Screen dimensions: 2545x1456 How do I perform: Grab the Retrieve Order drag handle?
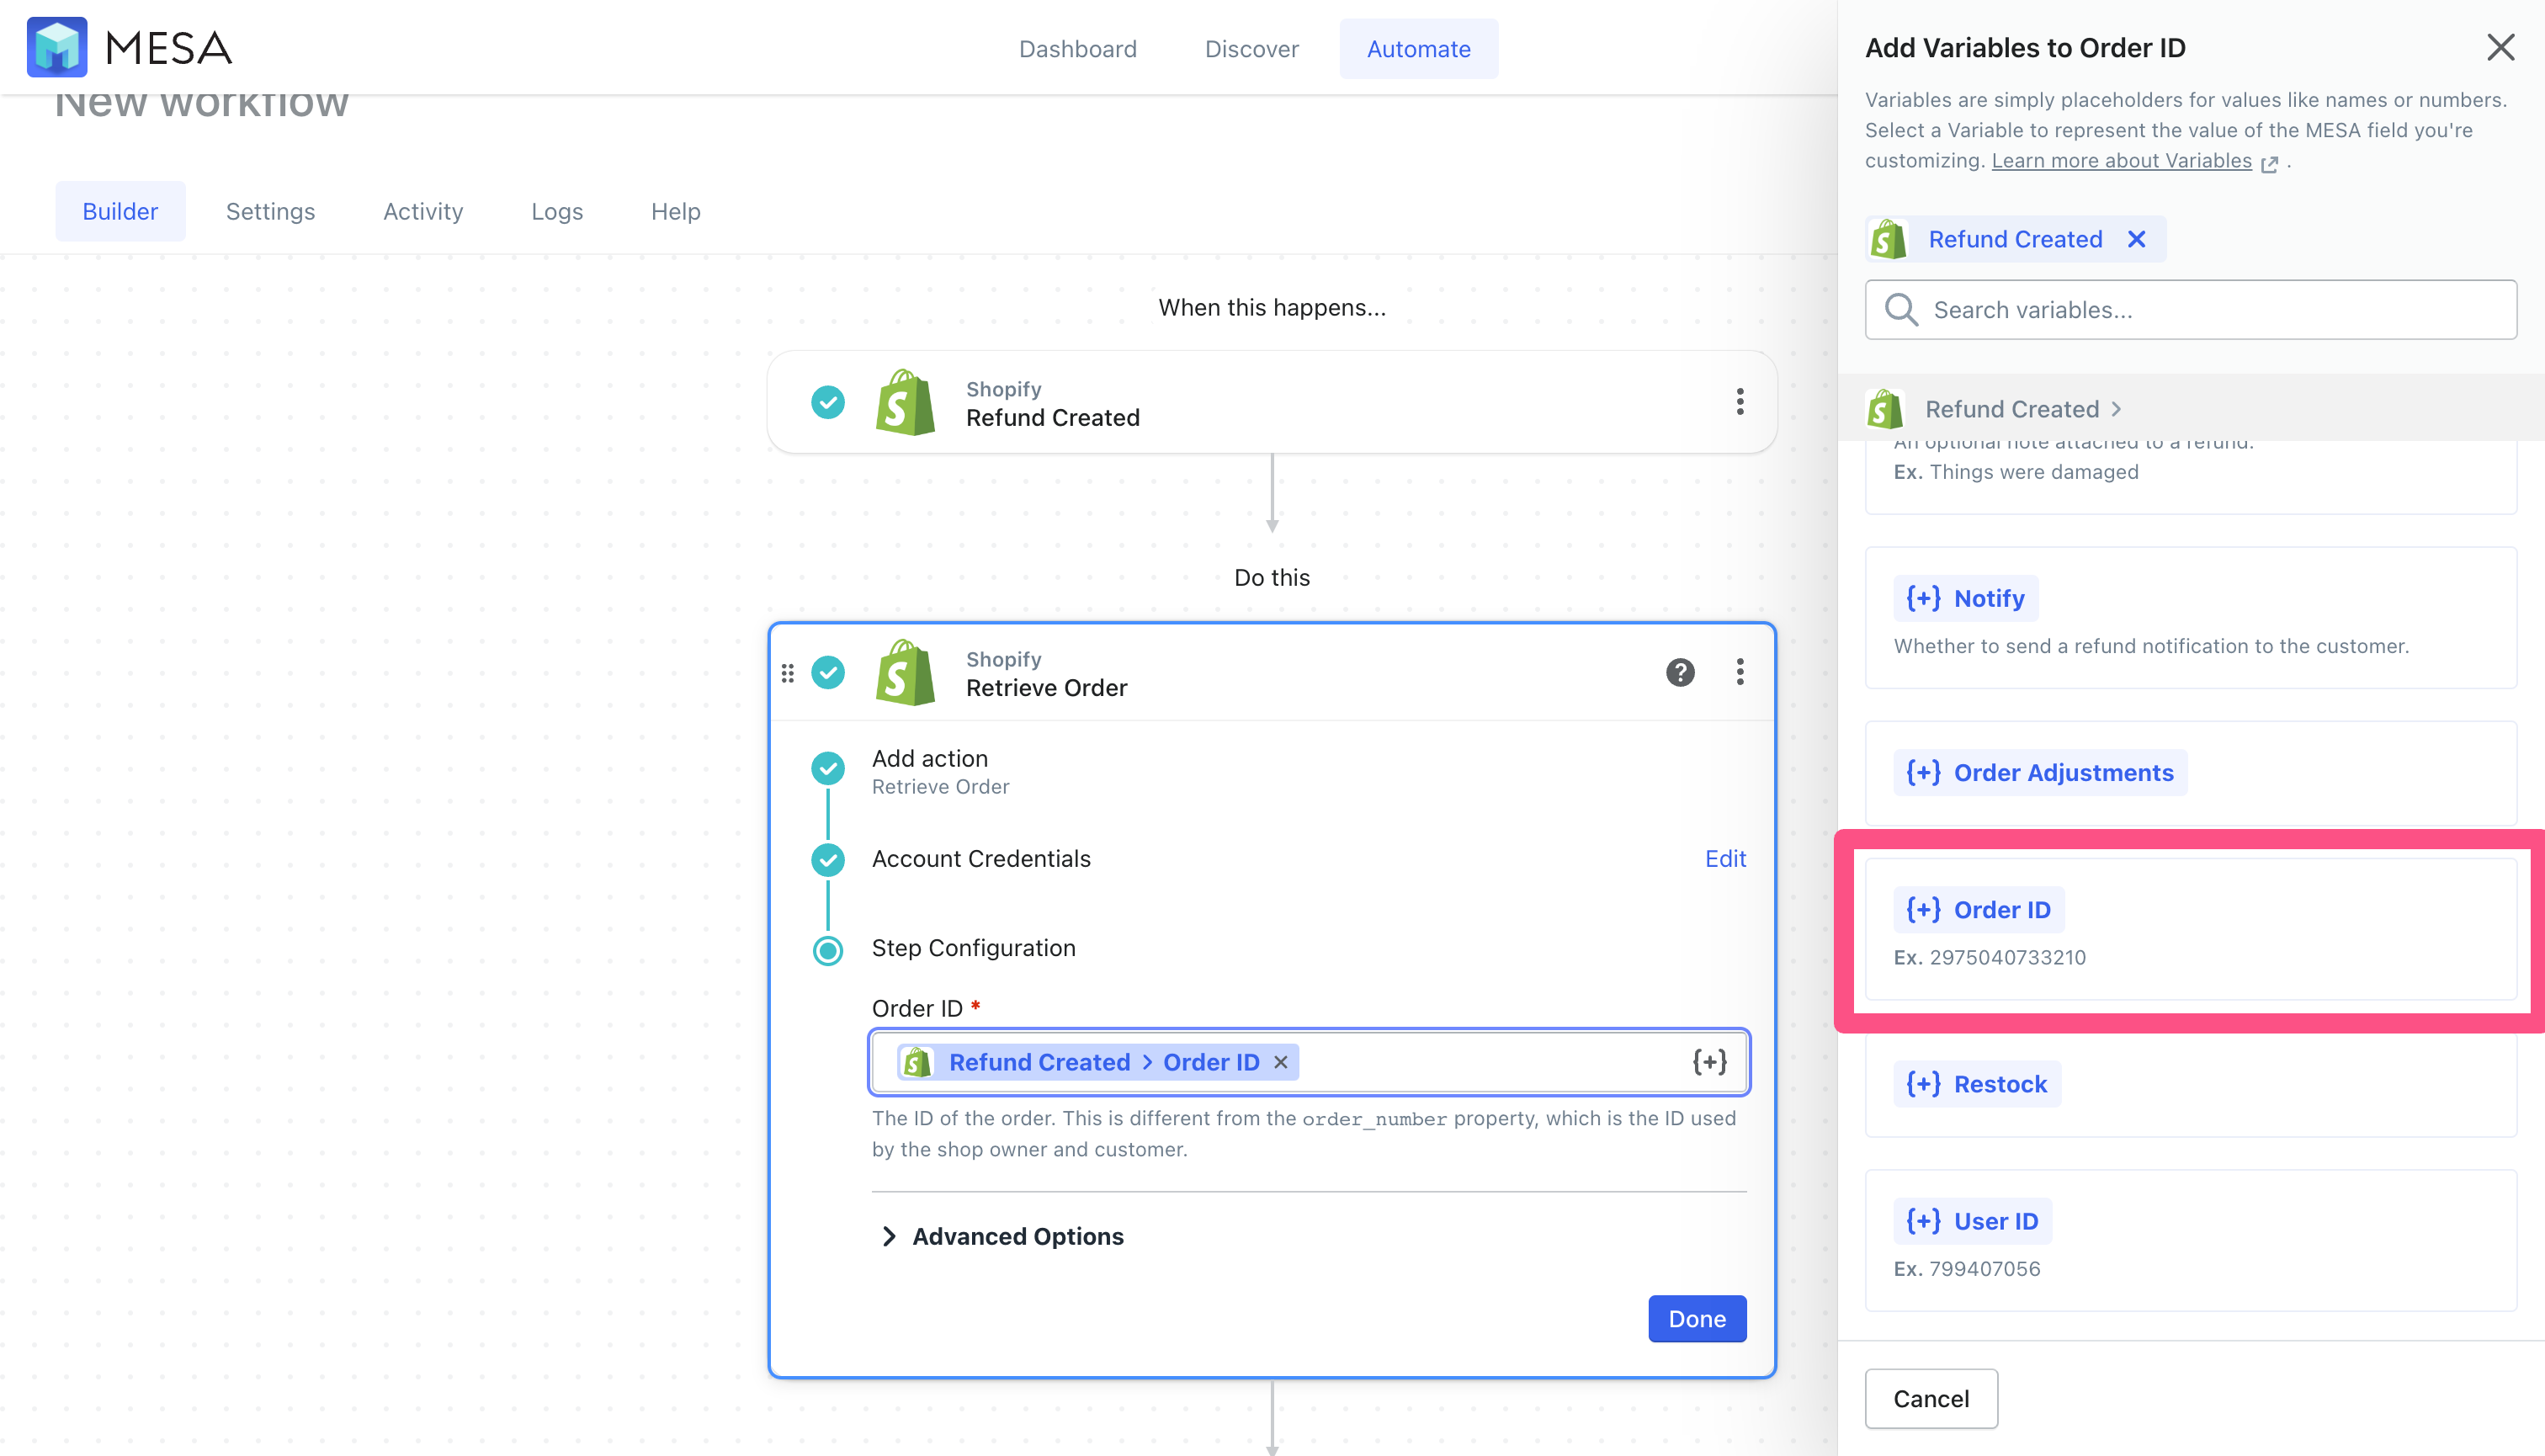(x=788, y=673)
